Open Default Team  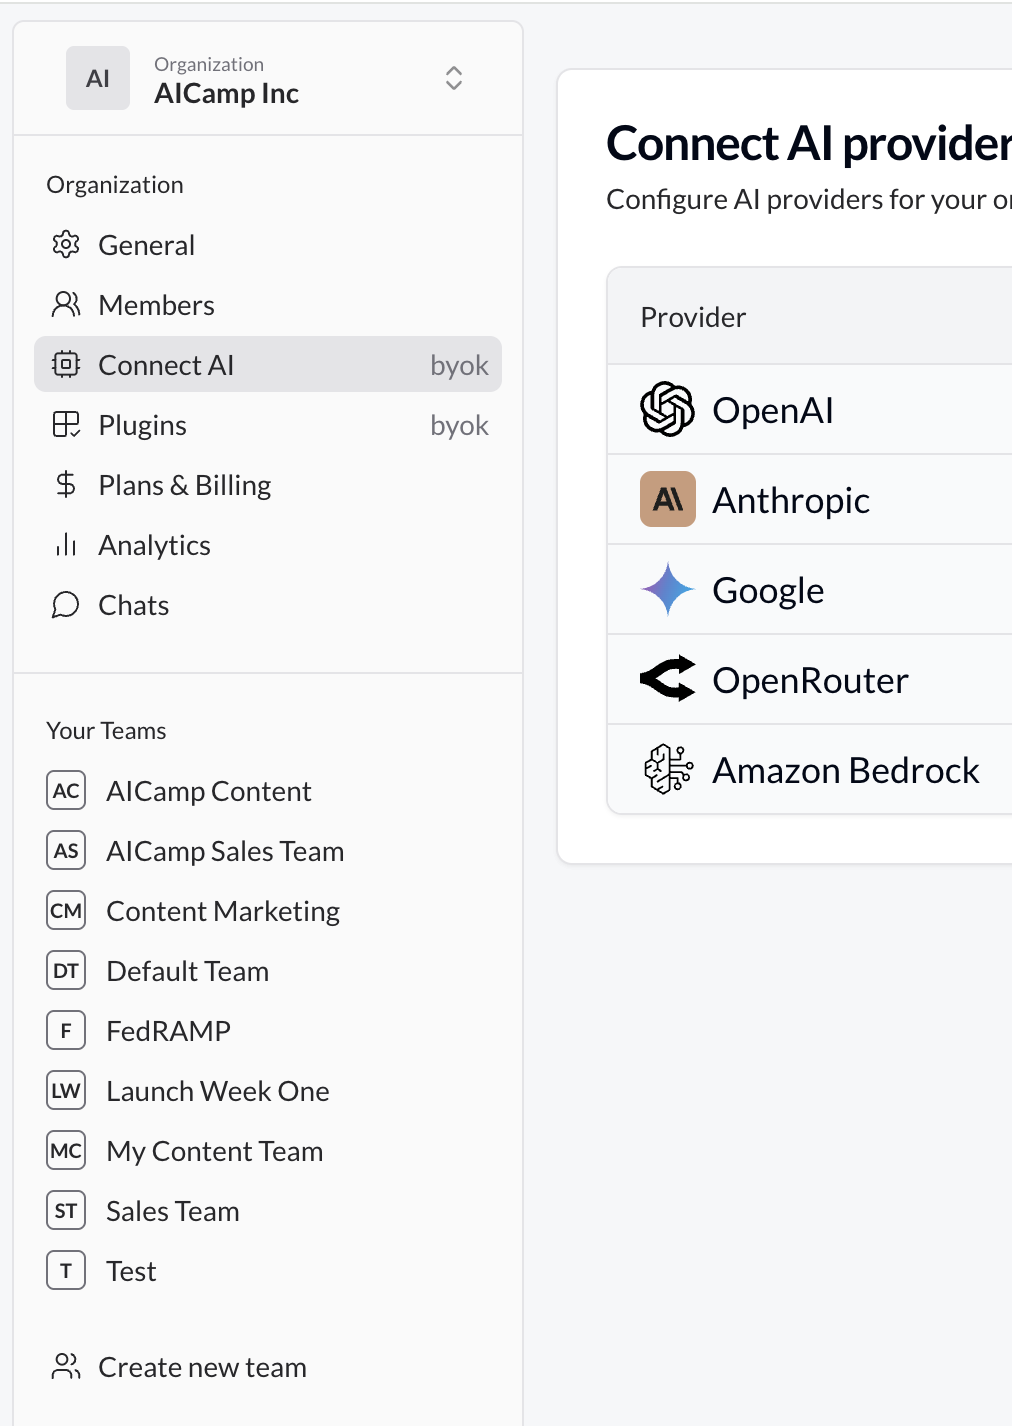pyautogui.click(x=268, y=971)
